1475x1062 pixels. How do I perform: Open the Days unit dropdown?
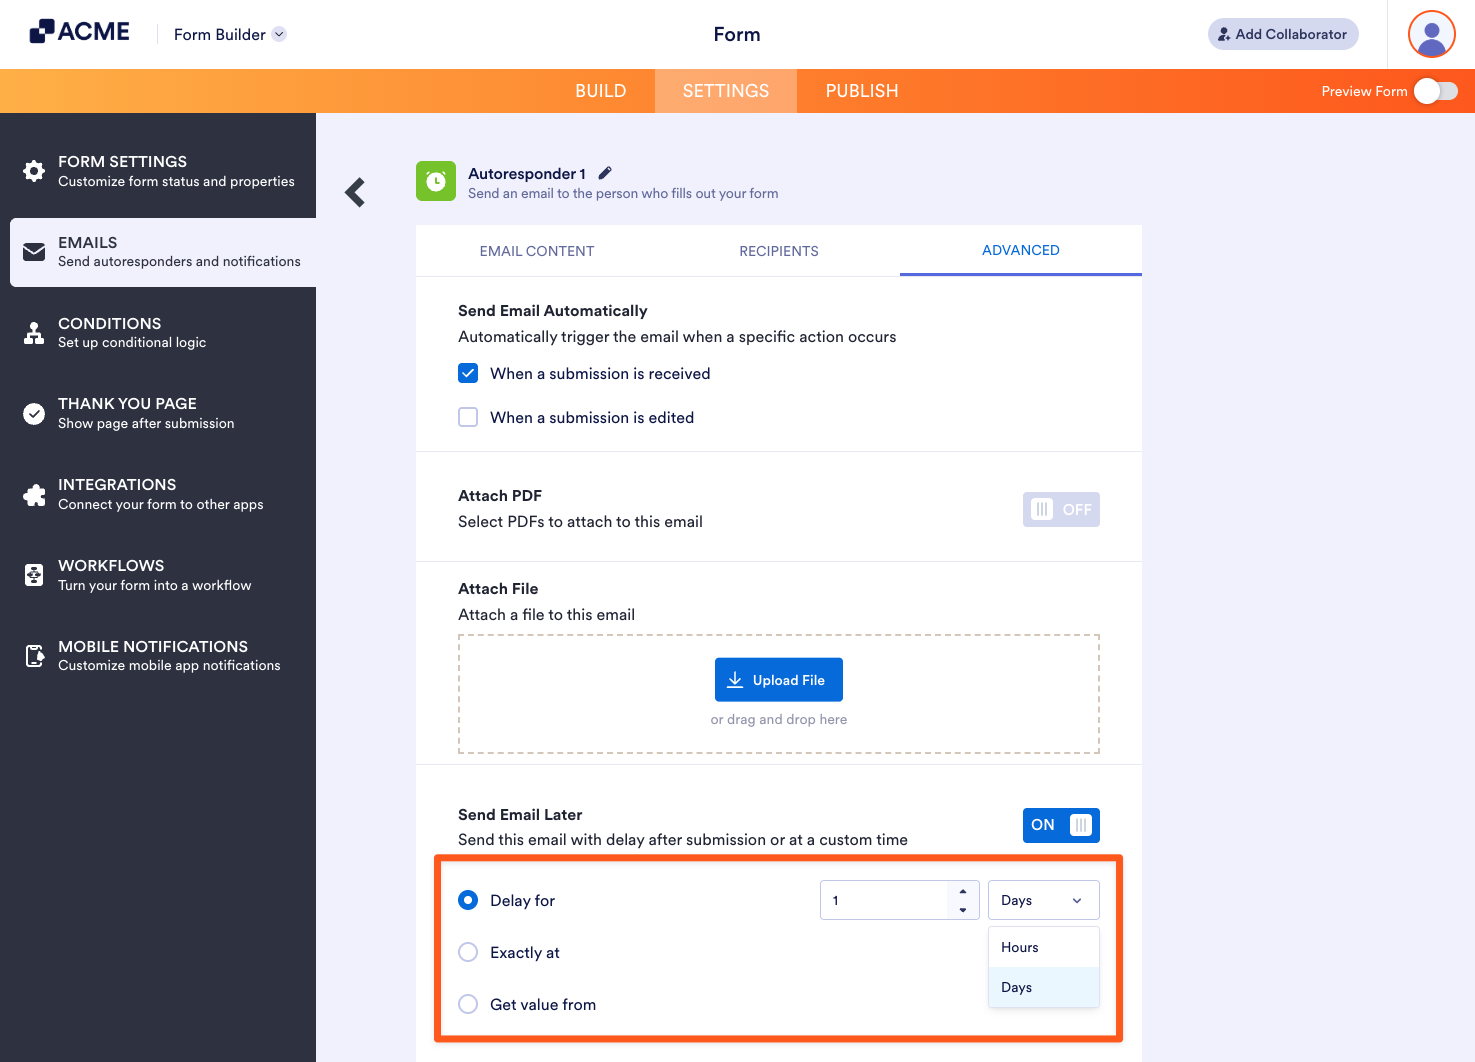[x=1043, y=900]
